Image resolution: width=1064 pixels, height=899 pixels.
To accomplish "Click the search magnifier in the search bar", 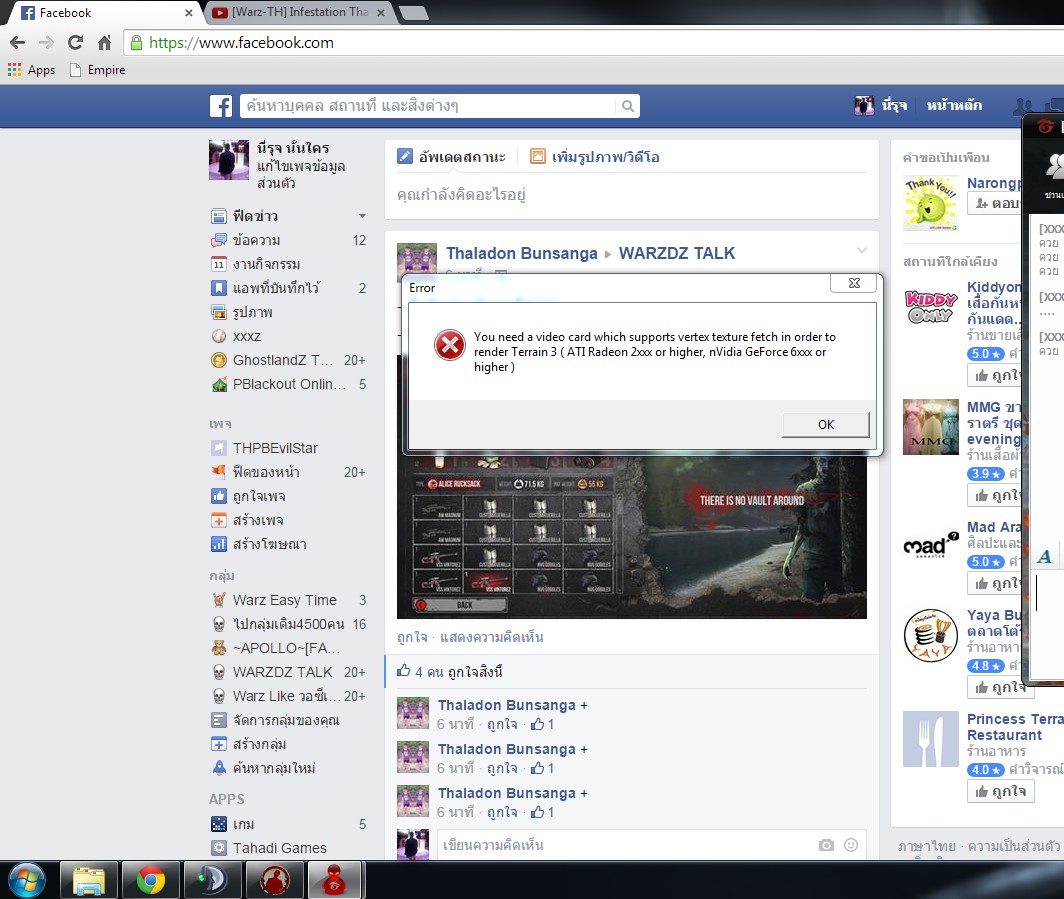I will pos(628,106).
